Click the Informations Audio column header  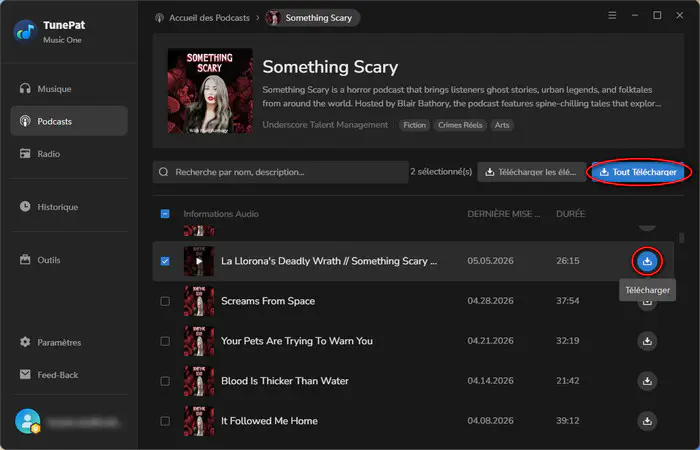[221, 214]
